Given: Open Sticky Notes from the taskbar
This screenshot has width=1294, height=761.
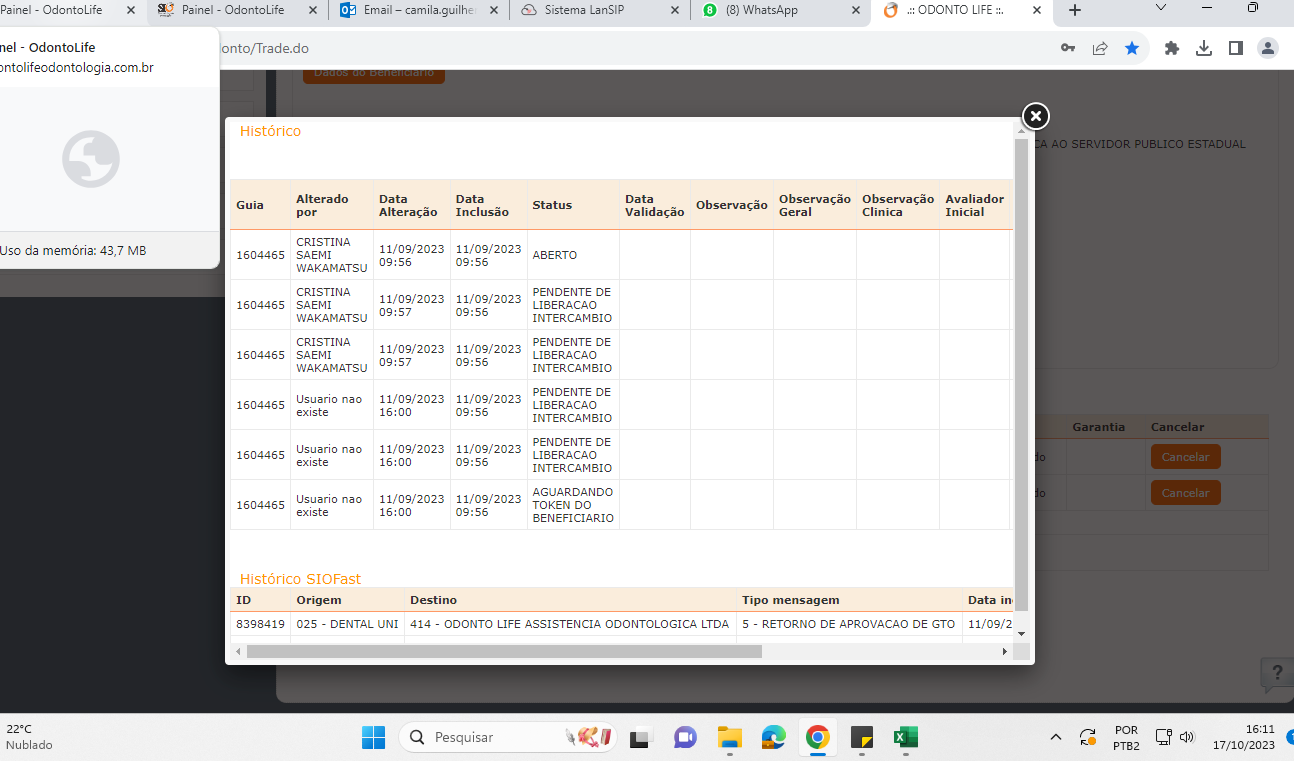Looking at the screenshot, I should tap(862, 738).
